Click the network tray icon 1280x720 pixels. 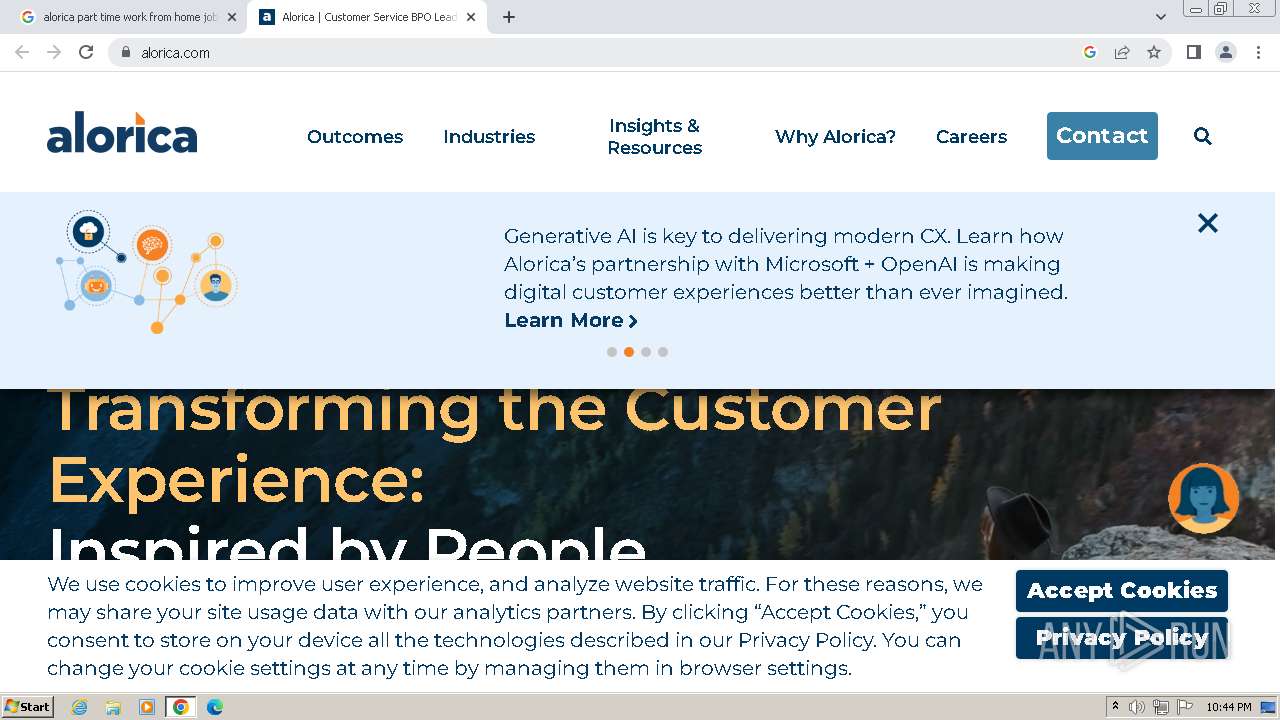(1161, 707)
